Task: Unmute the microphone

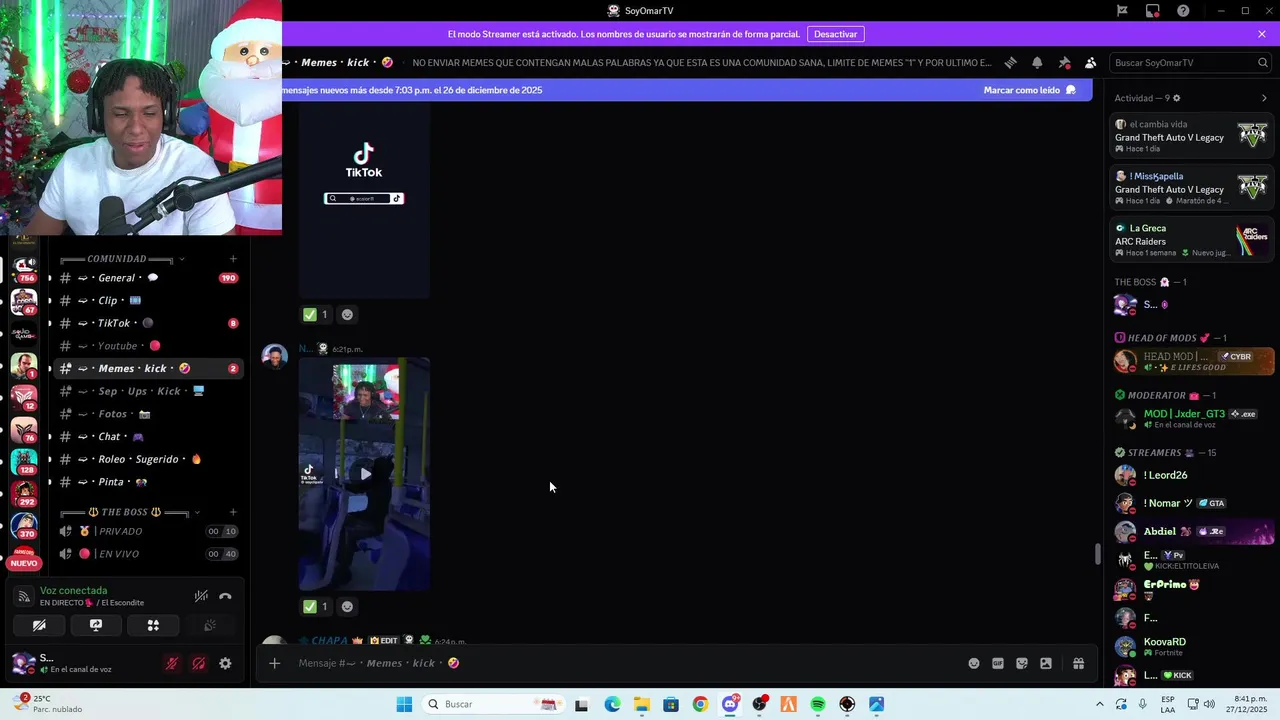Action: tap(172, 663)
